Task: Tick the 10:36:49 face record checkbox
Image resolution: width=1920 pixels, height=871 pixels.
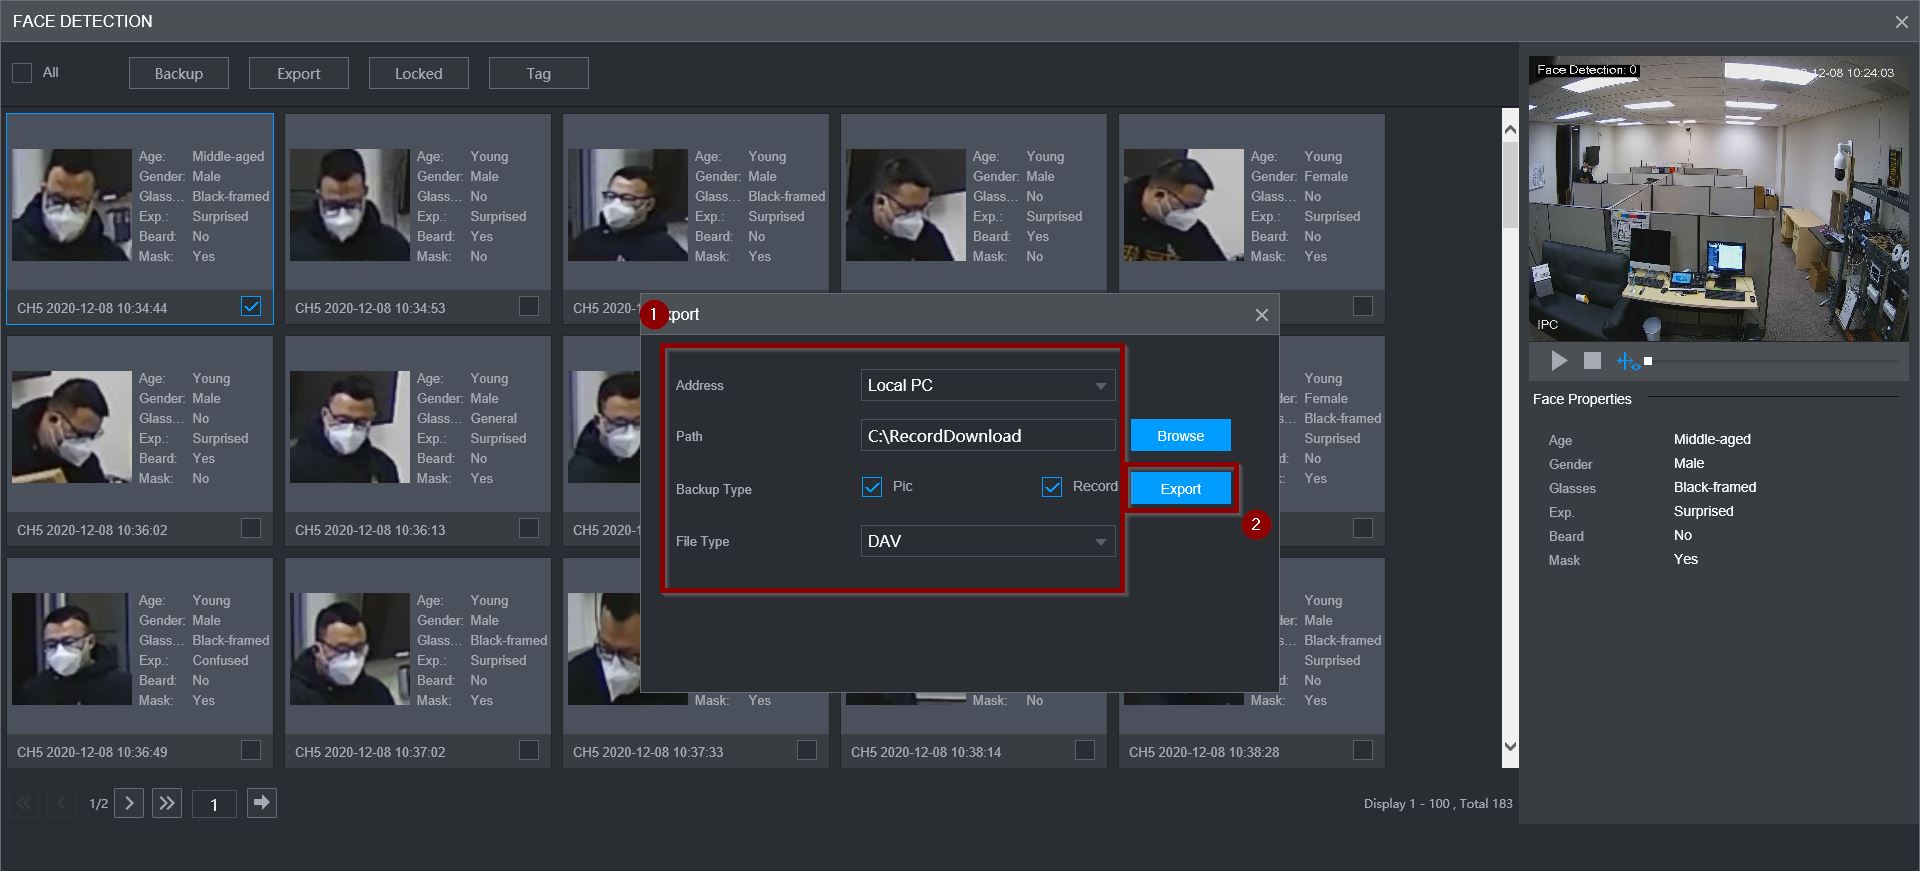Action: pos(251,750)
